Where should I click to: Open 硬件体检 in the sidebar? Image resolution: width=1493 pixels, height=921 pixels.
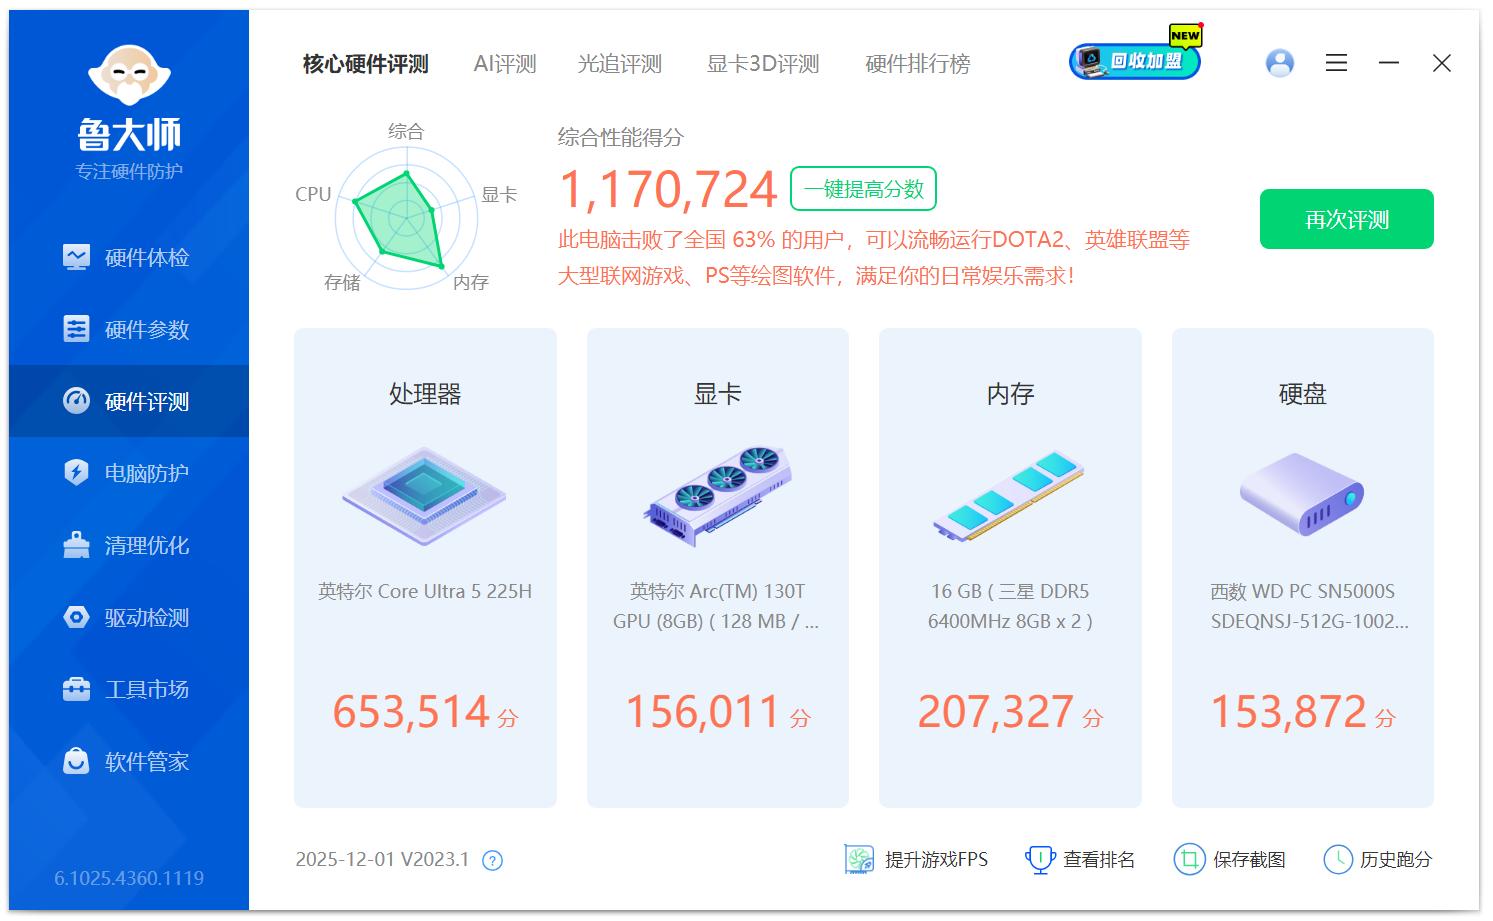click(129, 257)
